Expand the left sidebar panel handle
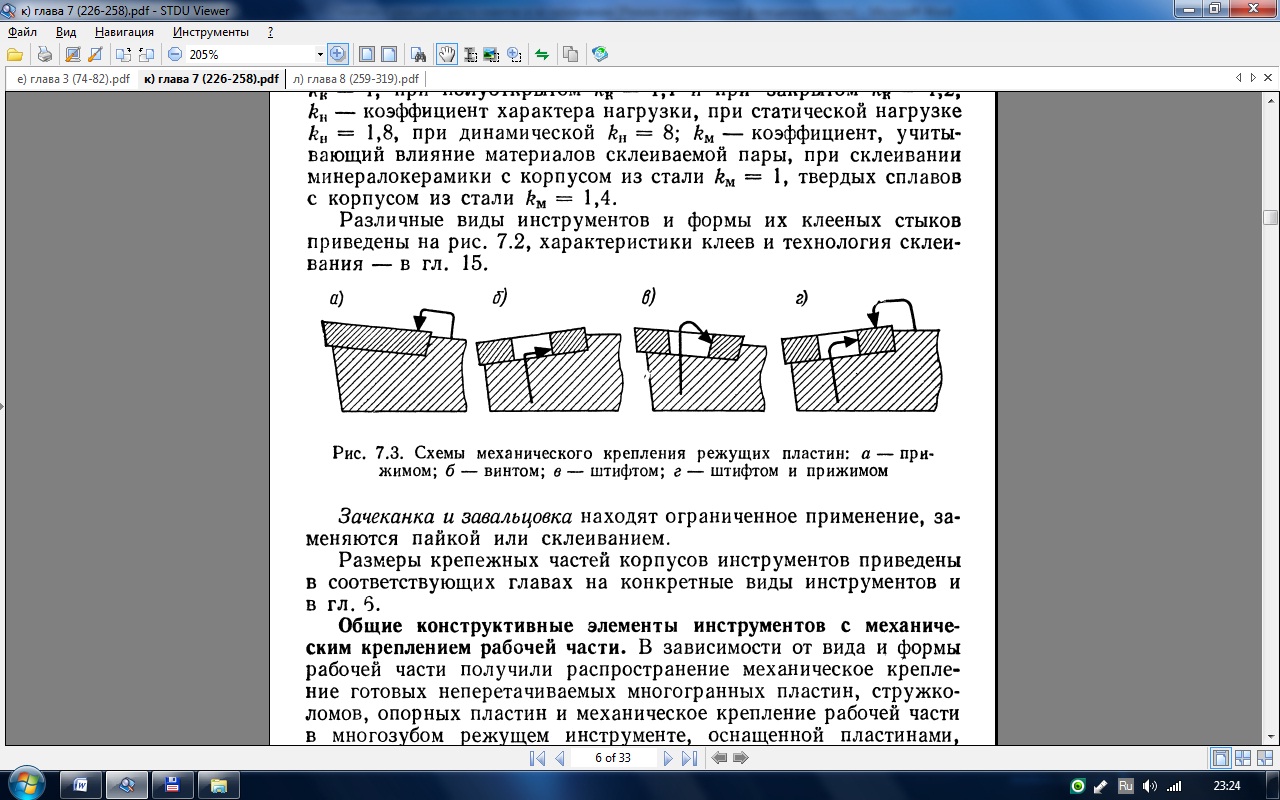1280x800 pixels. 2,406
